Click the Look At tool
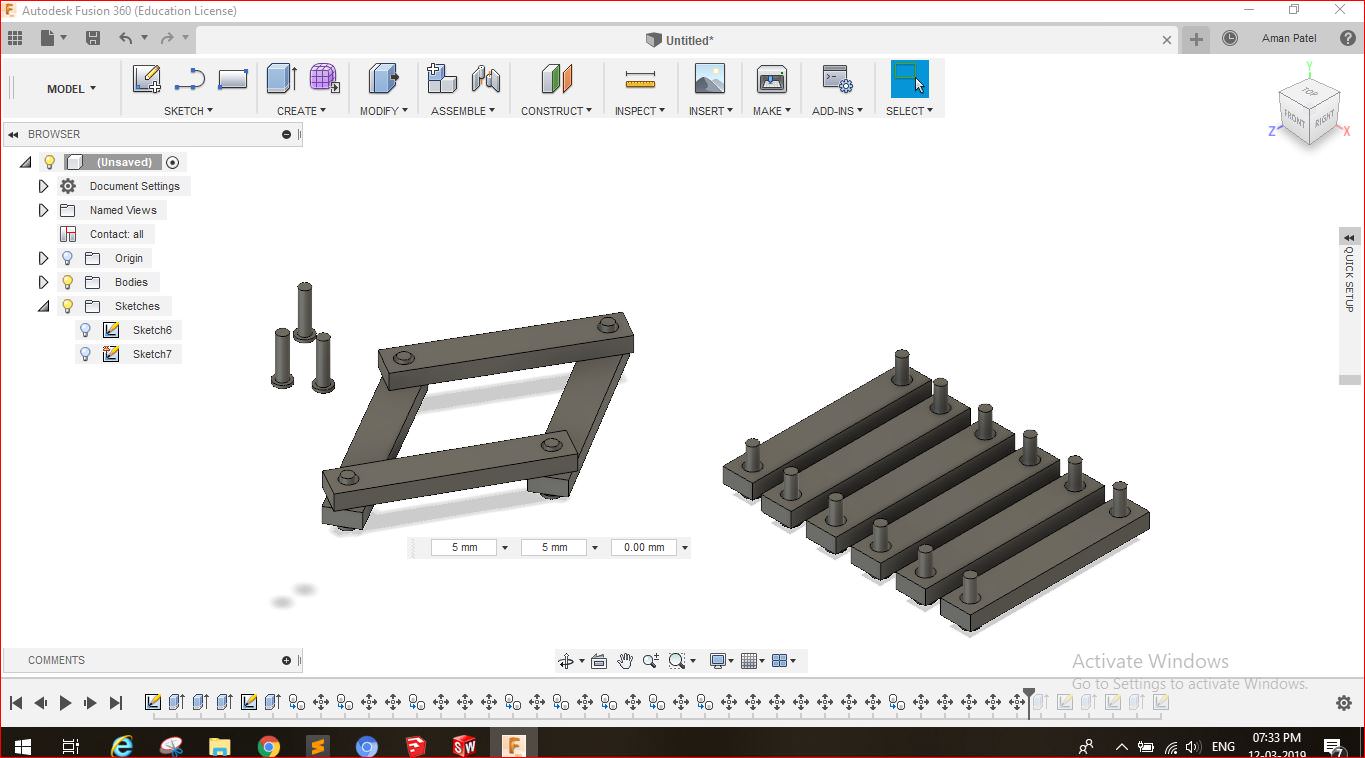Image resolution: width=1365 pixels, height=758 pixels. coord(599,661)
